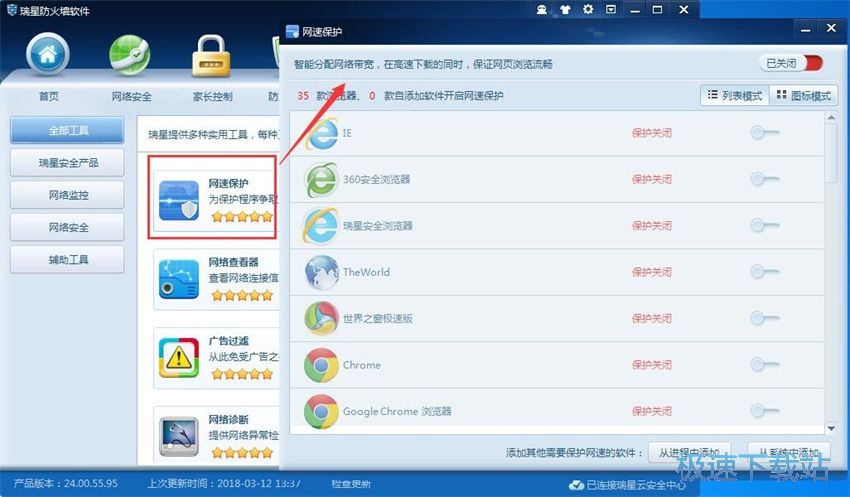Select the 辅助工具 category
The height and width of the screenshot is (497, 850).
click(x=67, y=260)
